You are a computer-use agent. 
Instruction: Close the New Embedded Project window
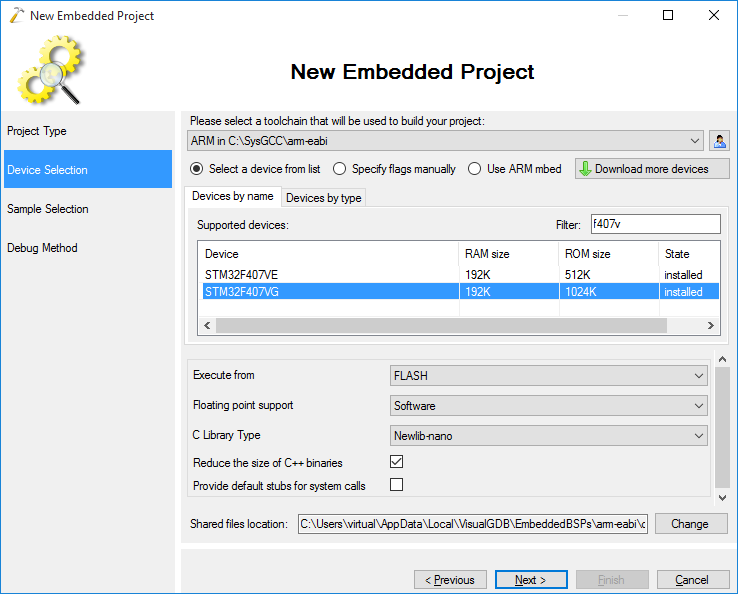coord(714,15)
